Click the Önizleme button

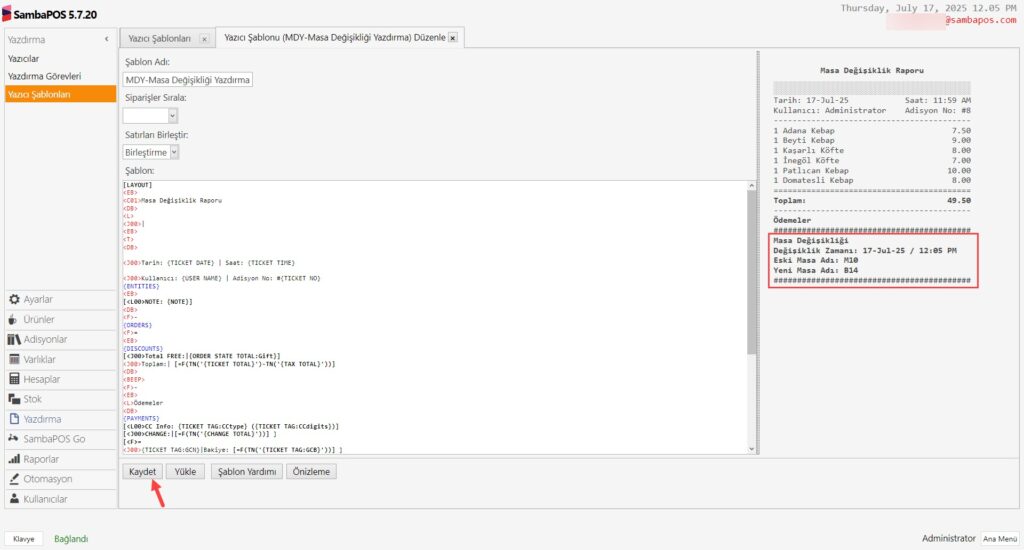tap(311, 472)
